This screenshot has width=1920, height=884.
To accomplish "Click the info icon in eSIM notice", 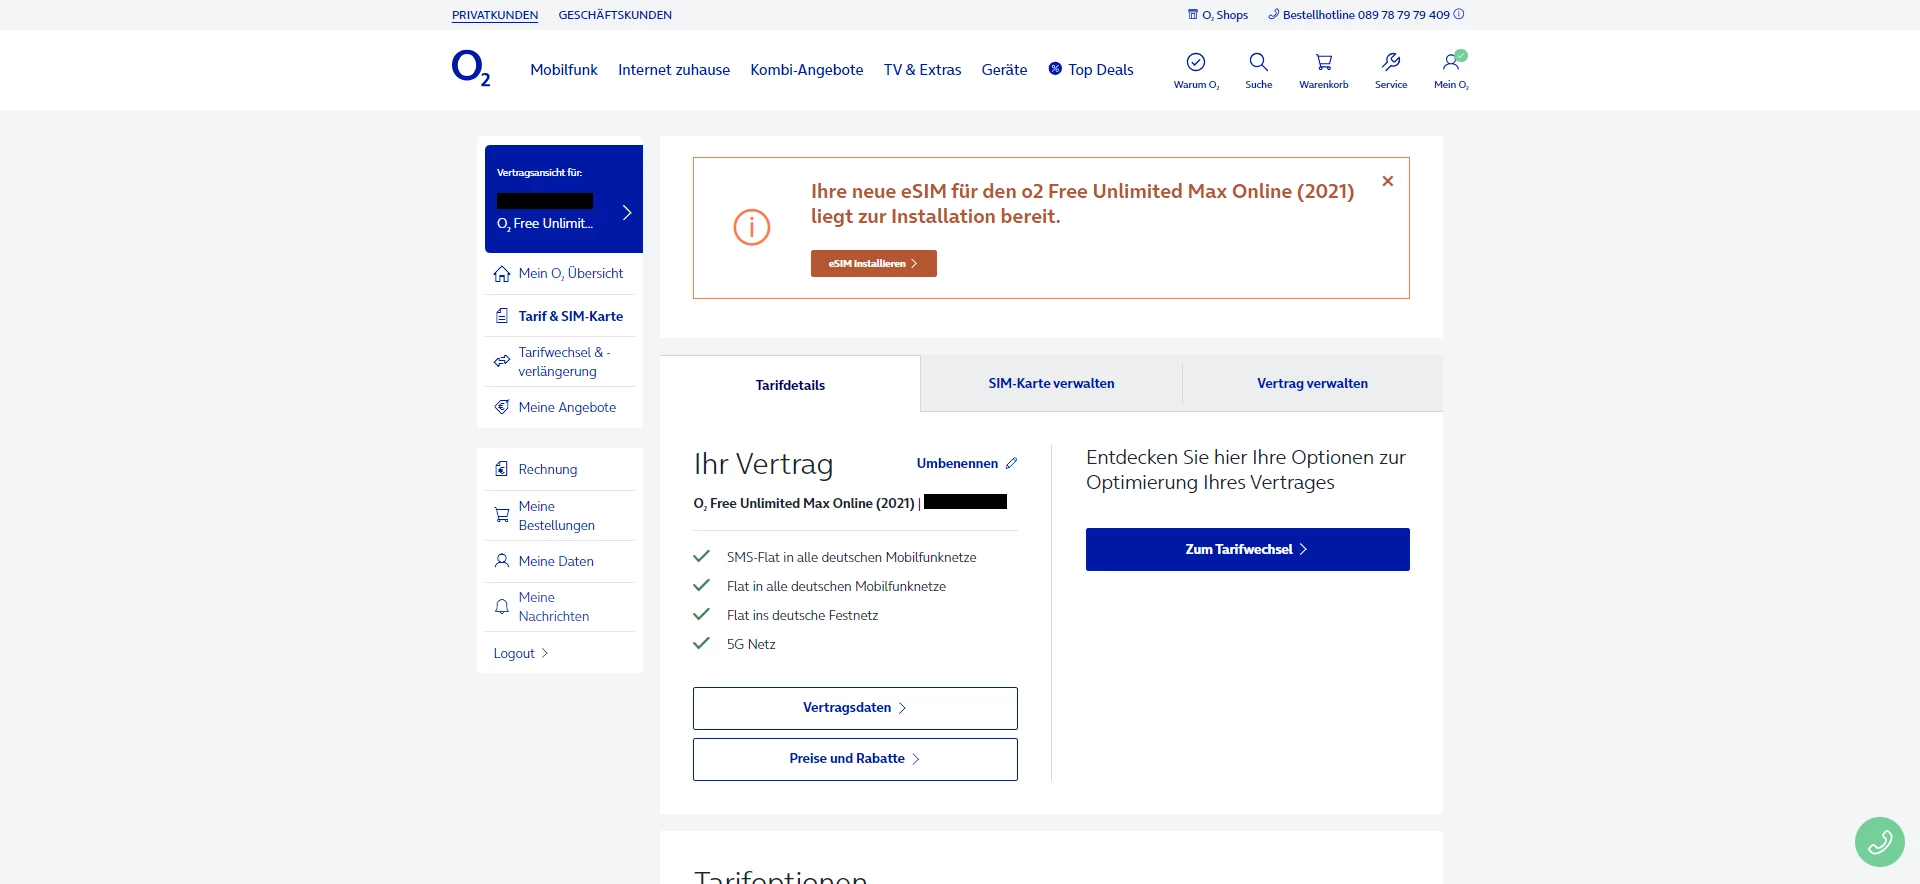I will (752, 227).
